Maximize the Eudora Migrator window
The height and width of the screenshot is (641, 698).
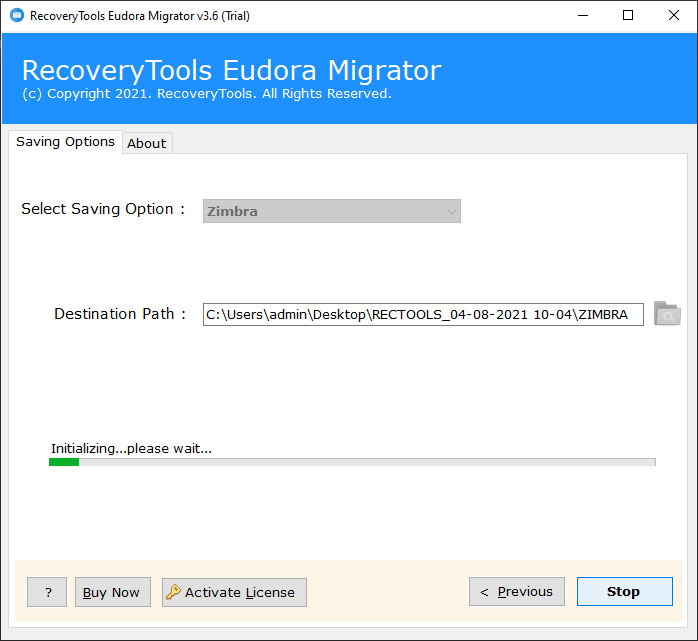628,16
